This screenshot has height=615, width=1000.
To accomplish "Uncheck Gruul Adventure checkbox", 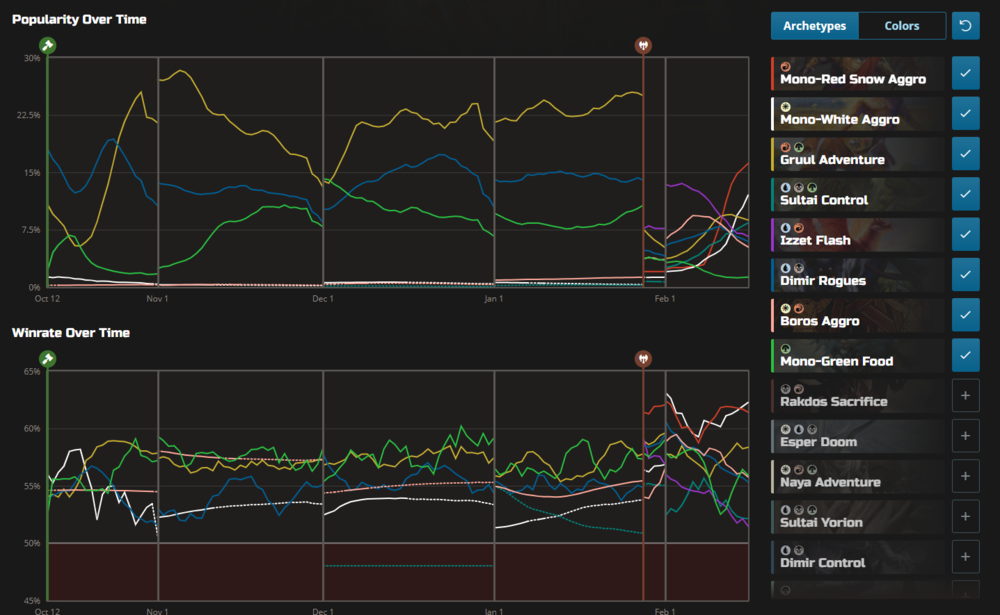I will pyautogui.click(x=965, y=154).
